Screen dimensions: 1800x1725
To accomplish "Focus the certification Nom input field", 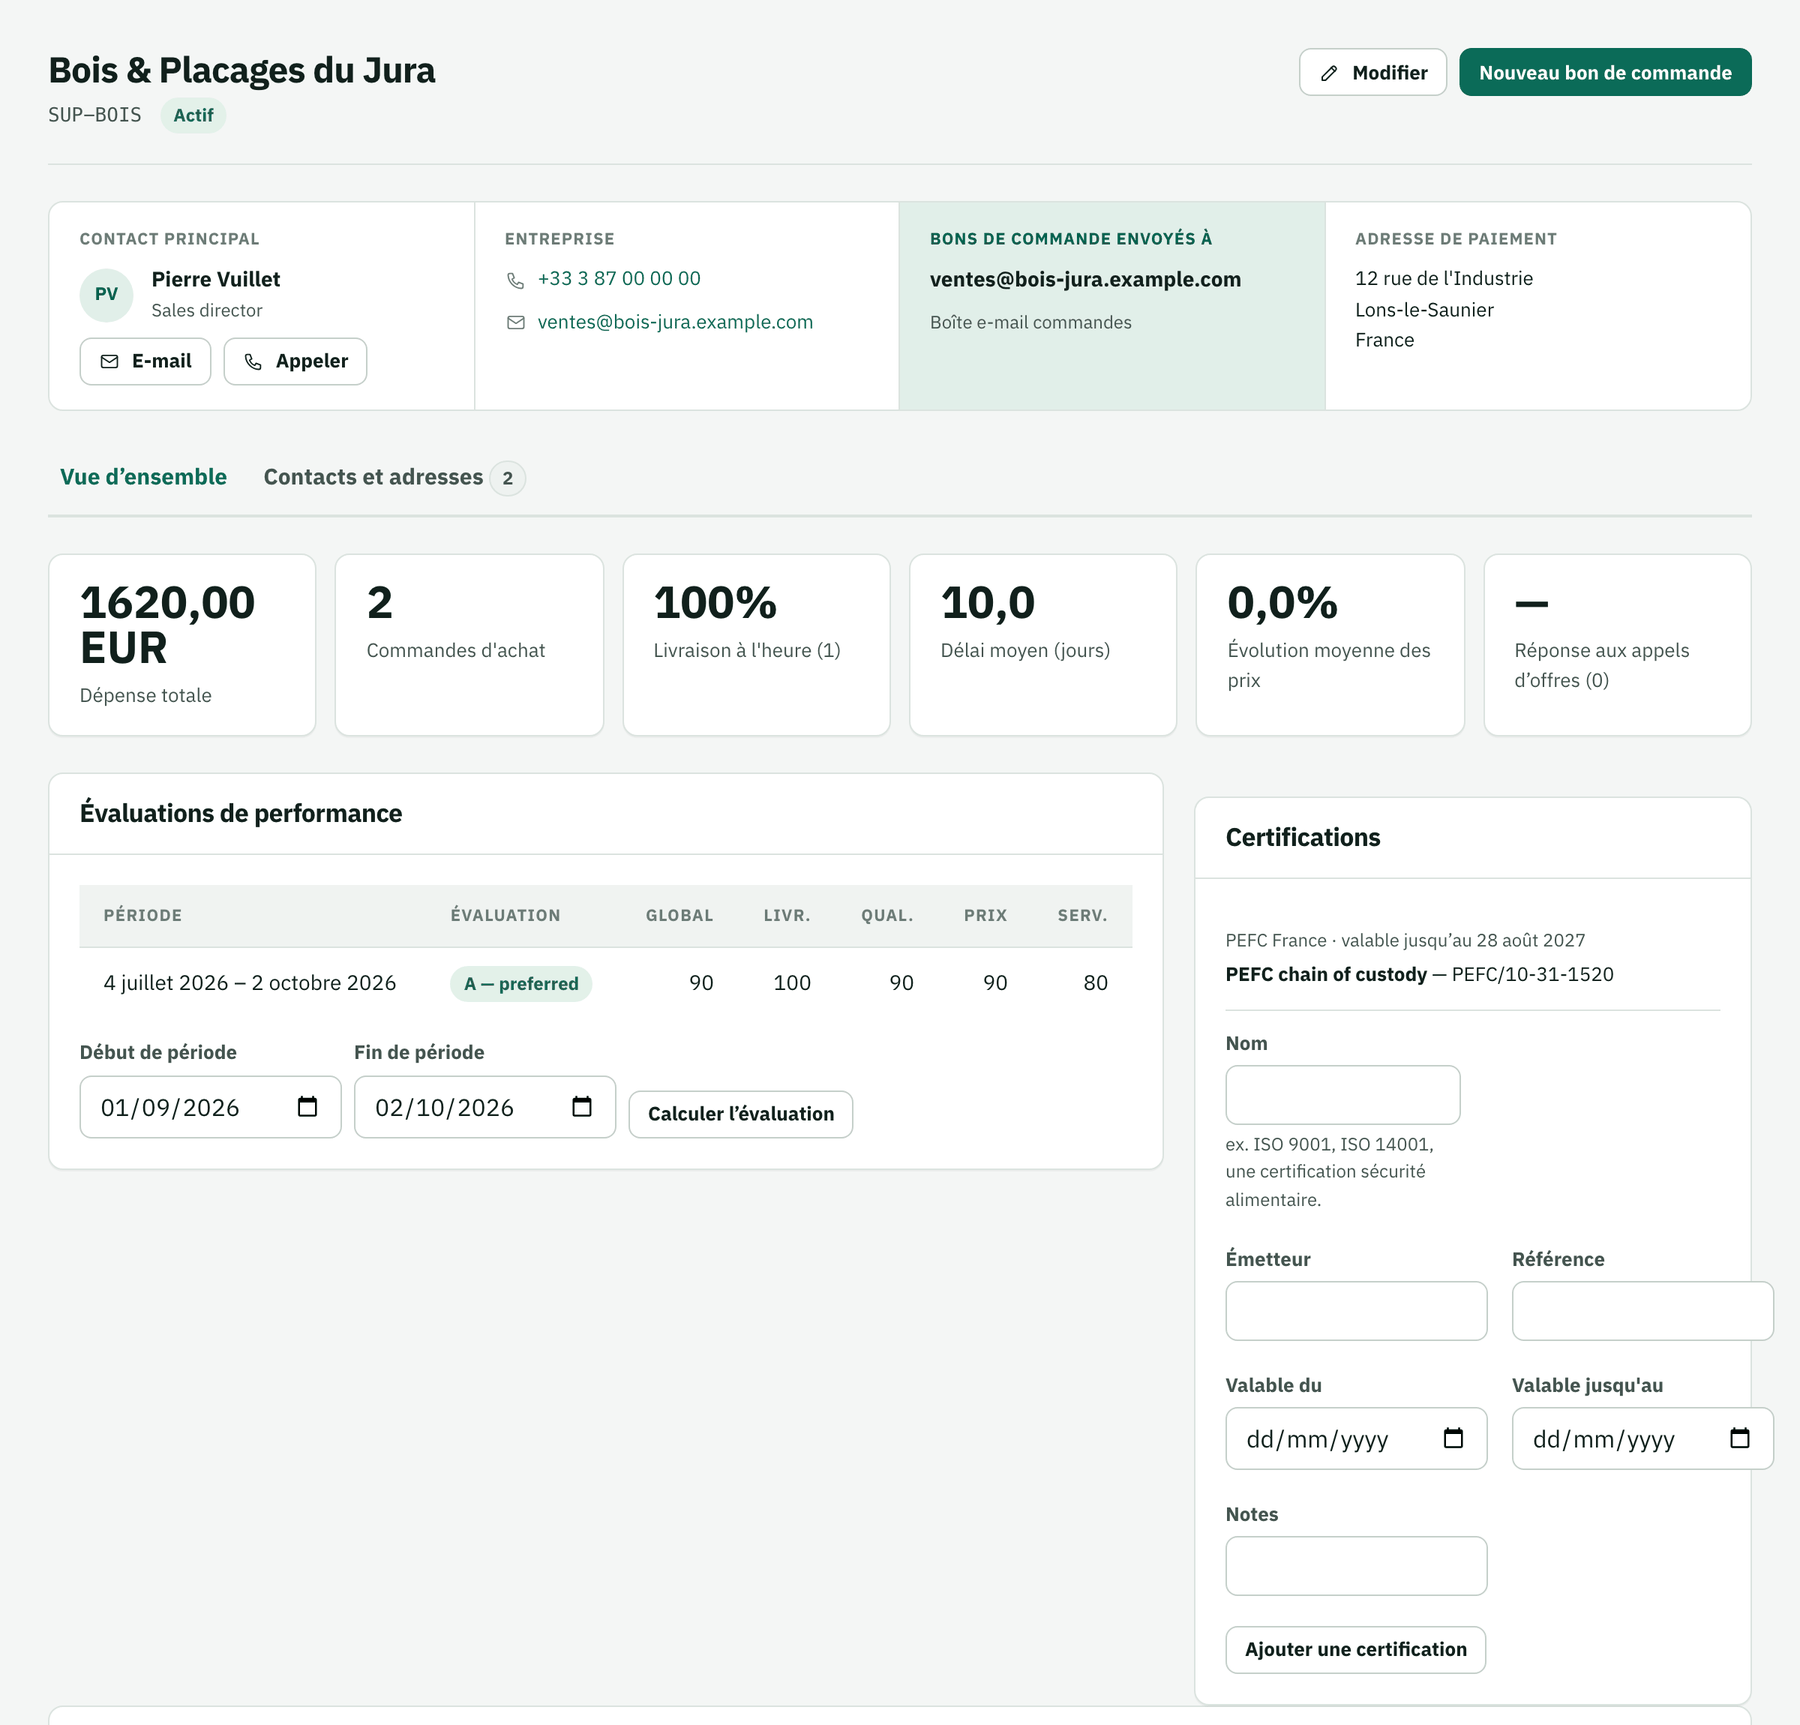I will [1343, 1095].
